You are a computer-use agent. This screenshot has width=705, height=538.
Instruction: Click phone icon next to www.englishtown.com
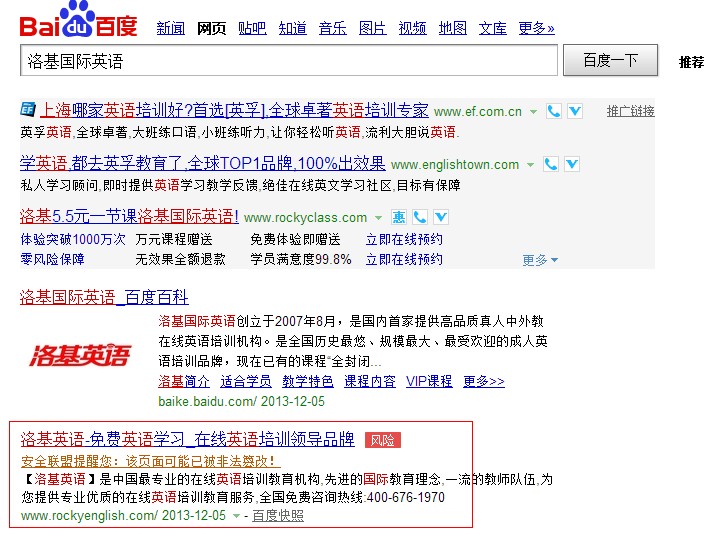551,164
